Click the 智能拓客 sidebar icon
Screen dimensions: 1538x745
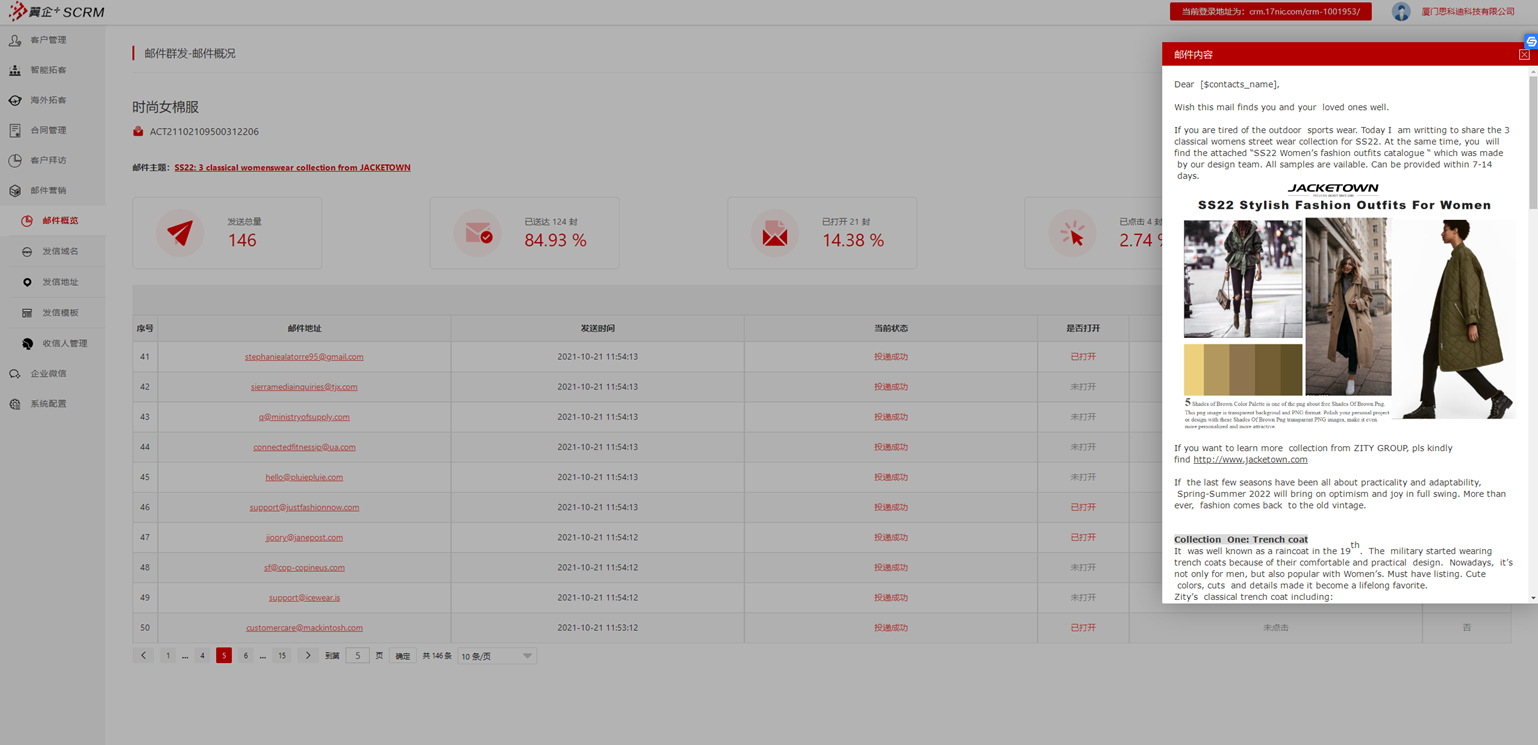click(x=15, y=70)
